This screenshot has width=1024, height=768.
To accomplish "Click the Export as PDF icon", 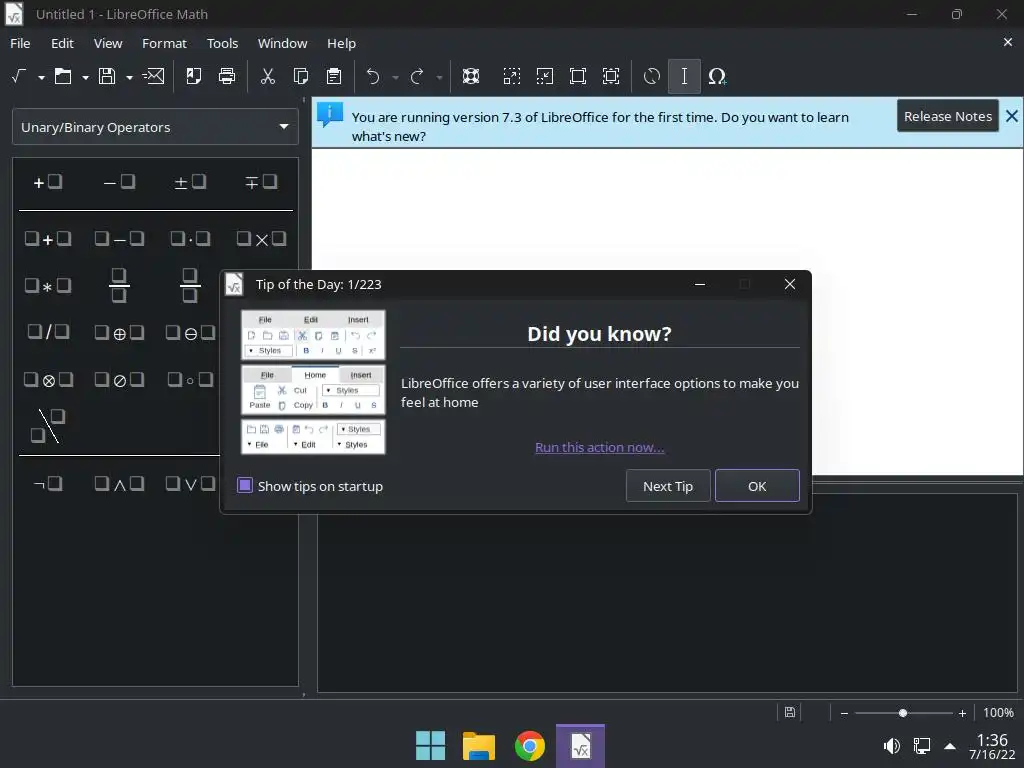I will point(193,76).
